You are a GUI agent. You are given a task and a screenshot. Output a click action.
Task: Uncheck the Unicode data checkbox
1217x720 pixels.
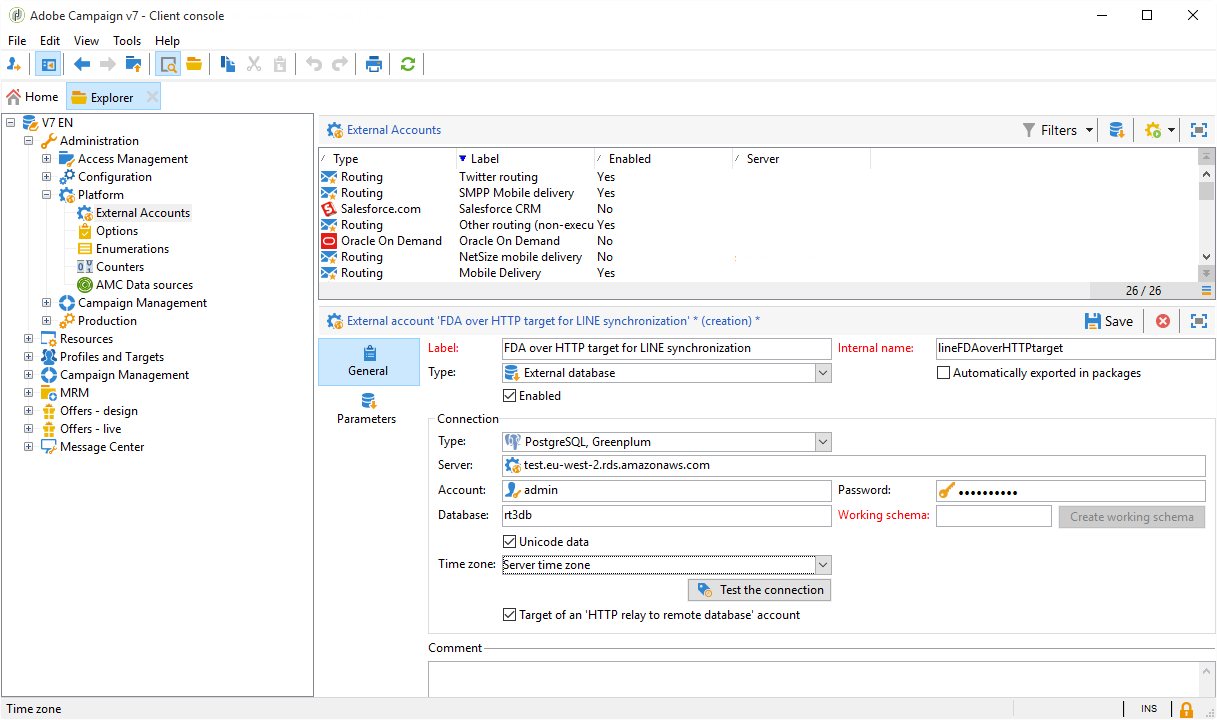[509, 542]
